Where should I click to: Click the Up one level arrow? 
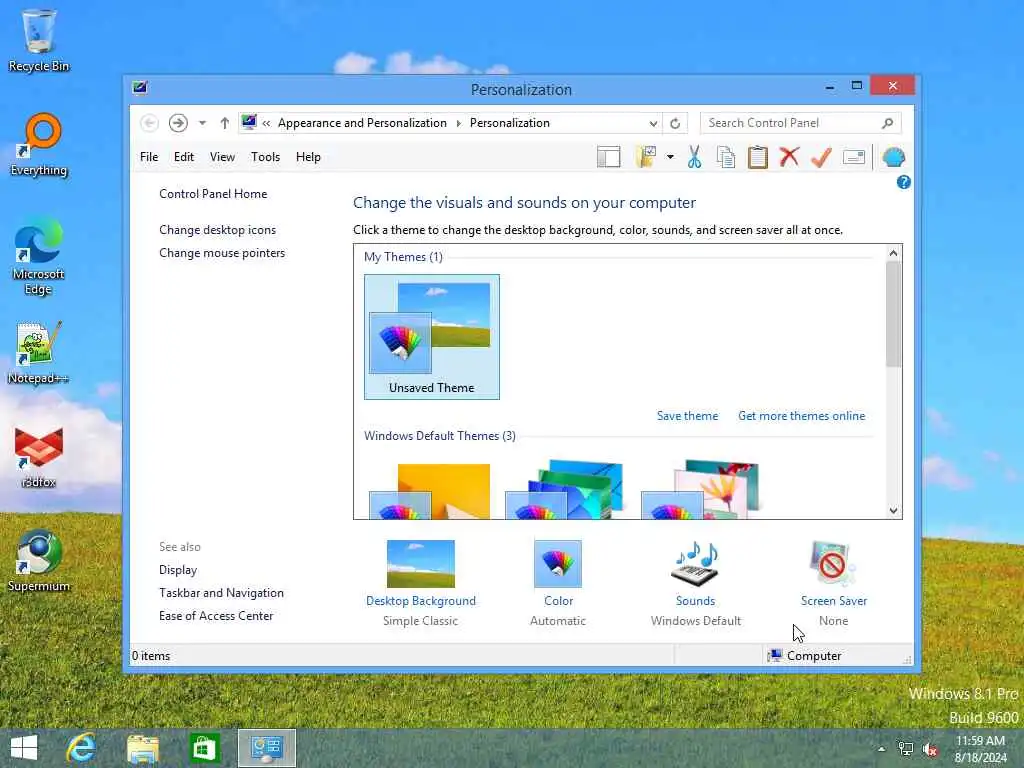[225, 123]
